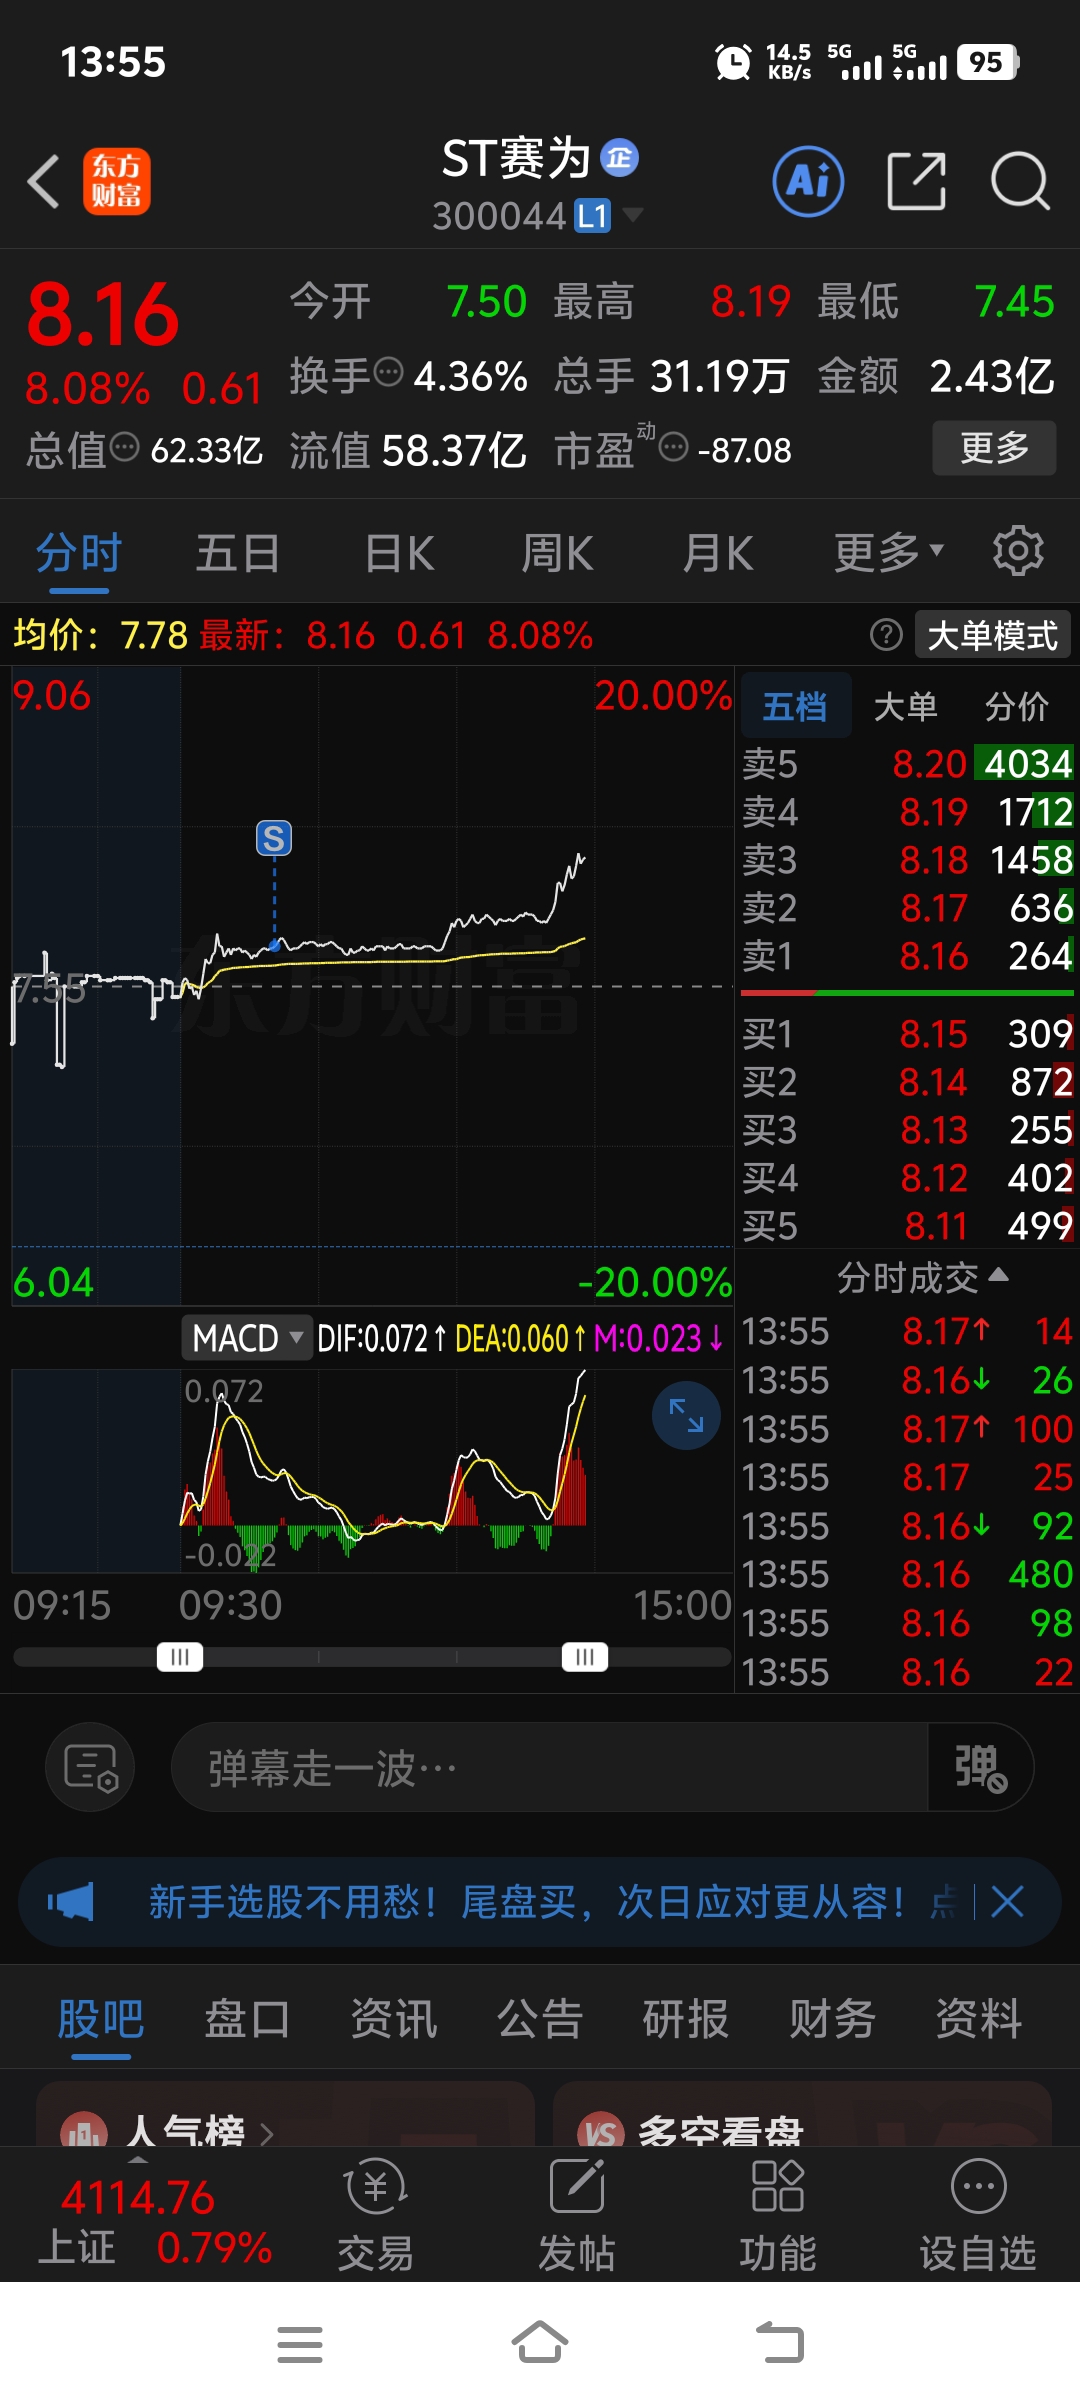
Task: Open 研报 tab
Action: click(686, 2018)
